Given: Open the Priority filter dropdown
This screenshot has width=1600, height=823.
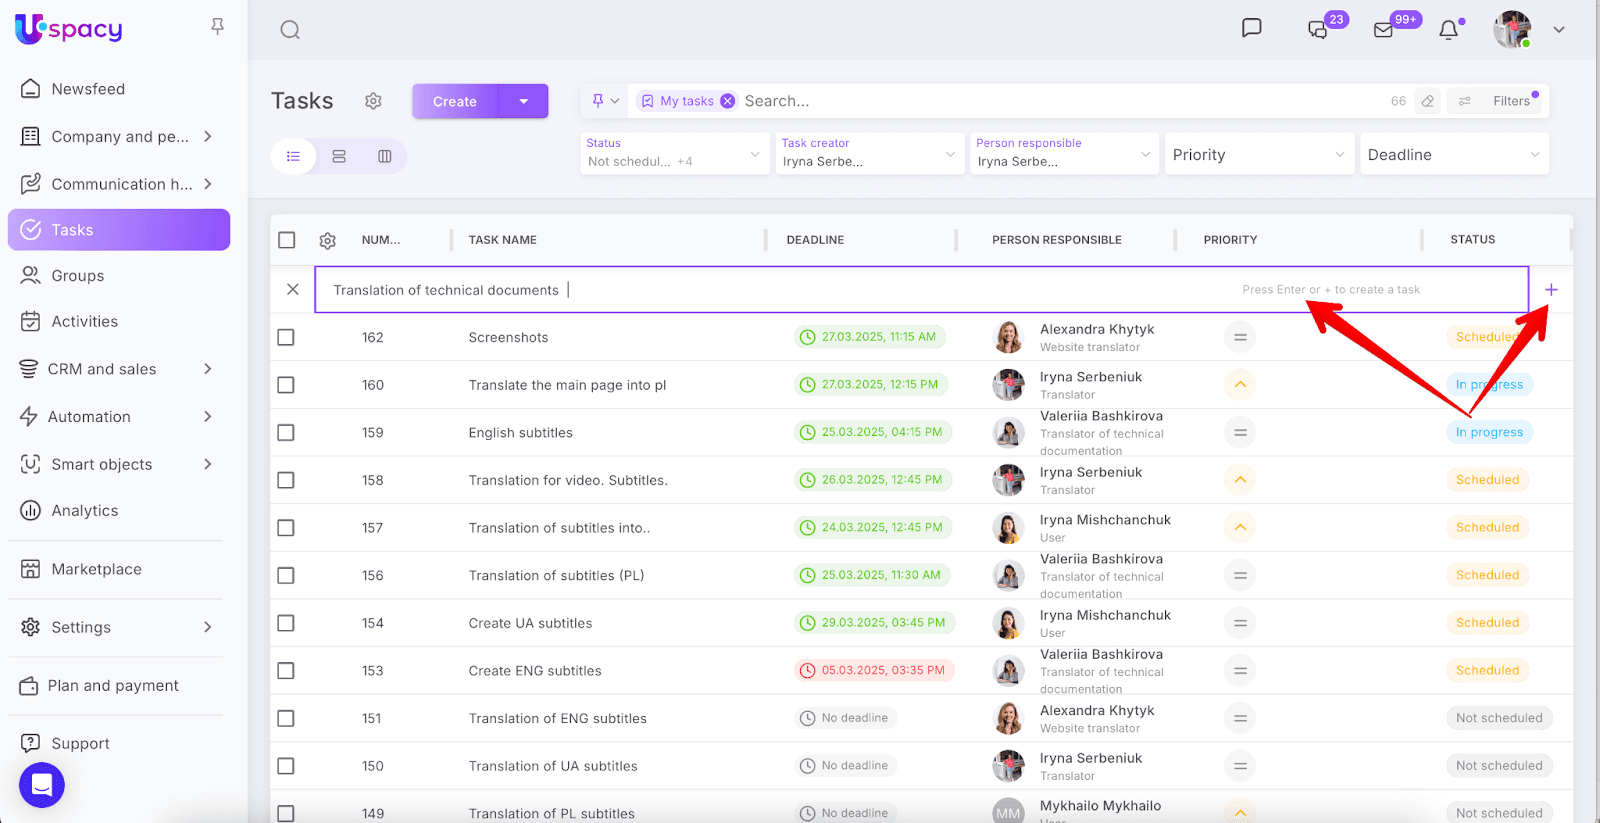Looking at the screenshot, I should [x=1258, y=155].
